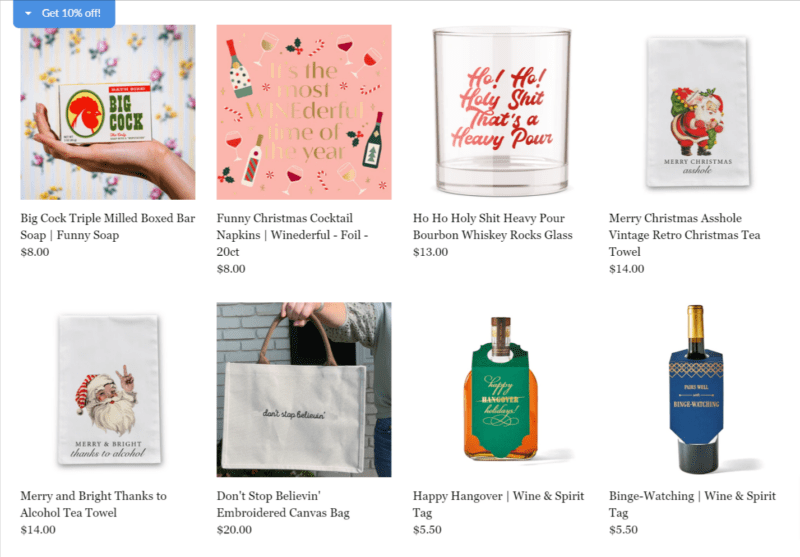The image size is (800, 557).
Task: Open the Big Cock soap product image
Action: pyautogui.click(x=108, y=112)
